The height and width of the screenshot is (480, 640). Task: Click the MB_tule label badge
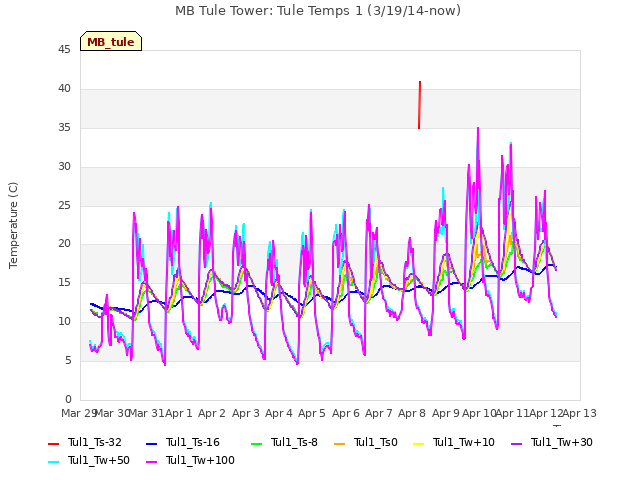click(x=111, y=41)
